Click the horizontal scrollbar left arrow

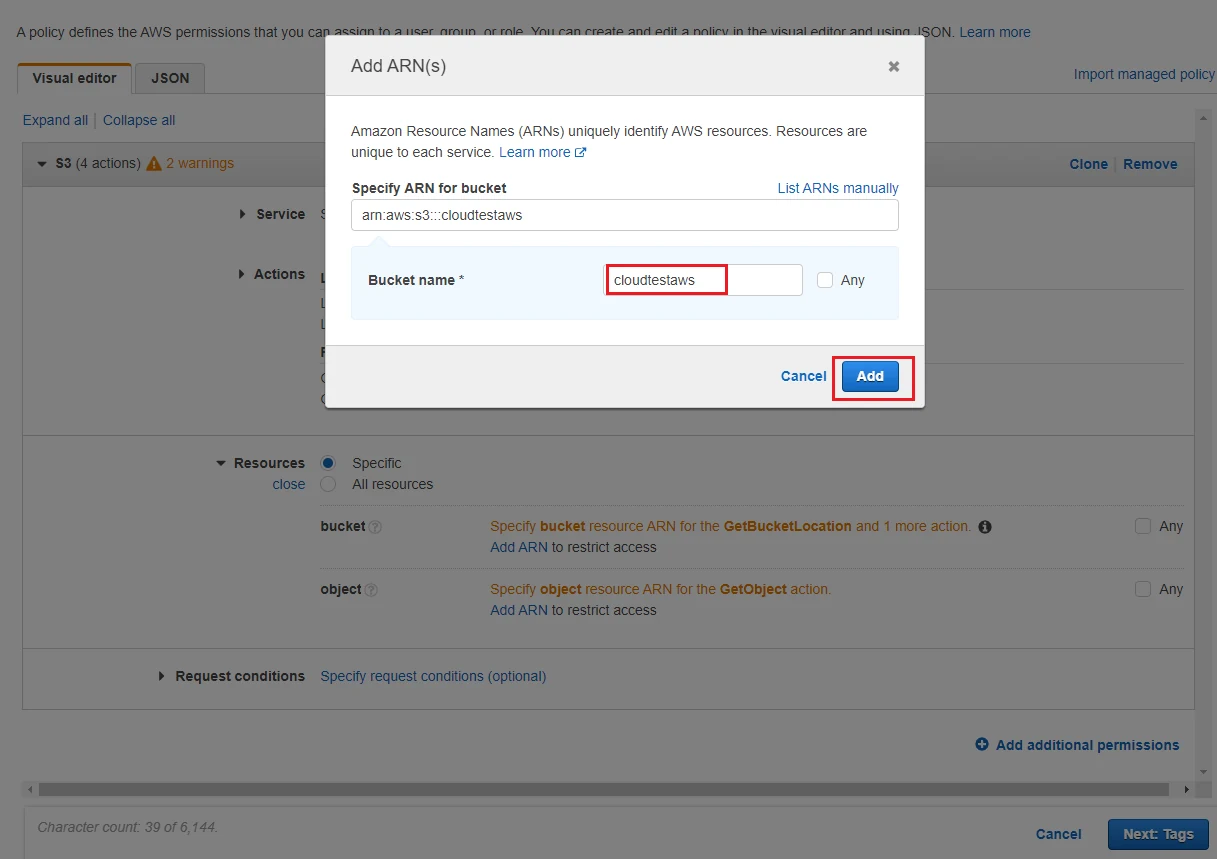[x=29, y=789]
